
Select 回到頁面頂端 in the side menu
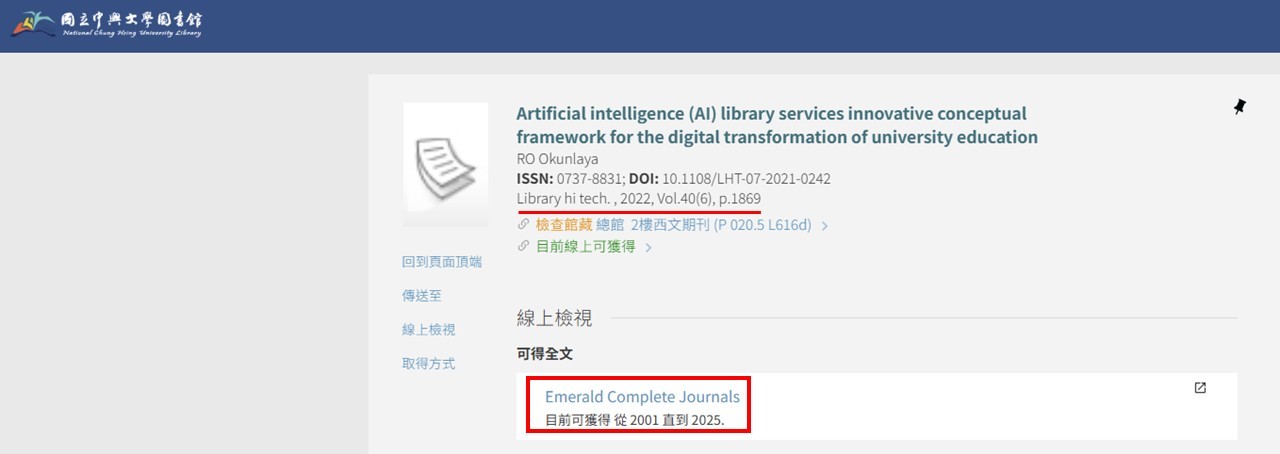442,262
